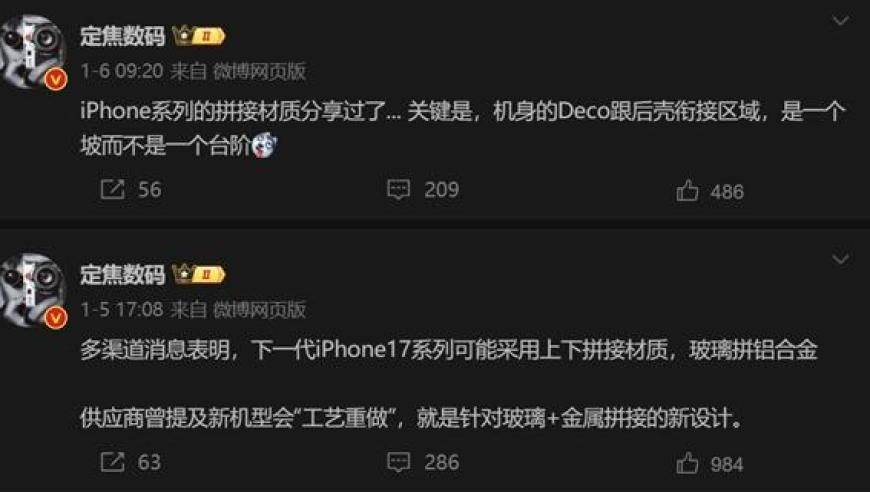Open the 1-5 17:08 timestamp link
Screen dimensions: 870x492
(x=122, y=310)
